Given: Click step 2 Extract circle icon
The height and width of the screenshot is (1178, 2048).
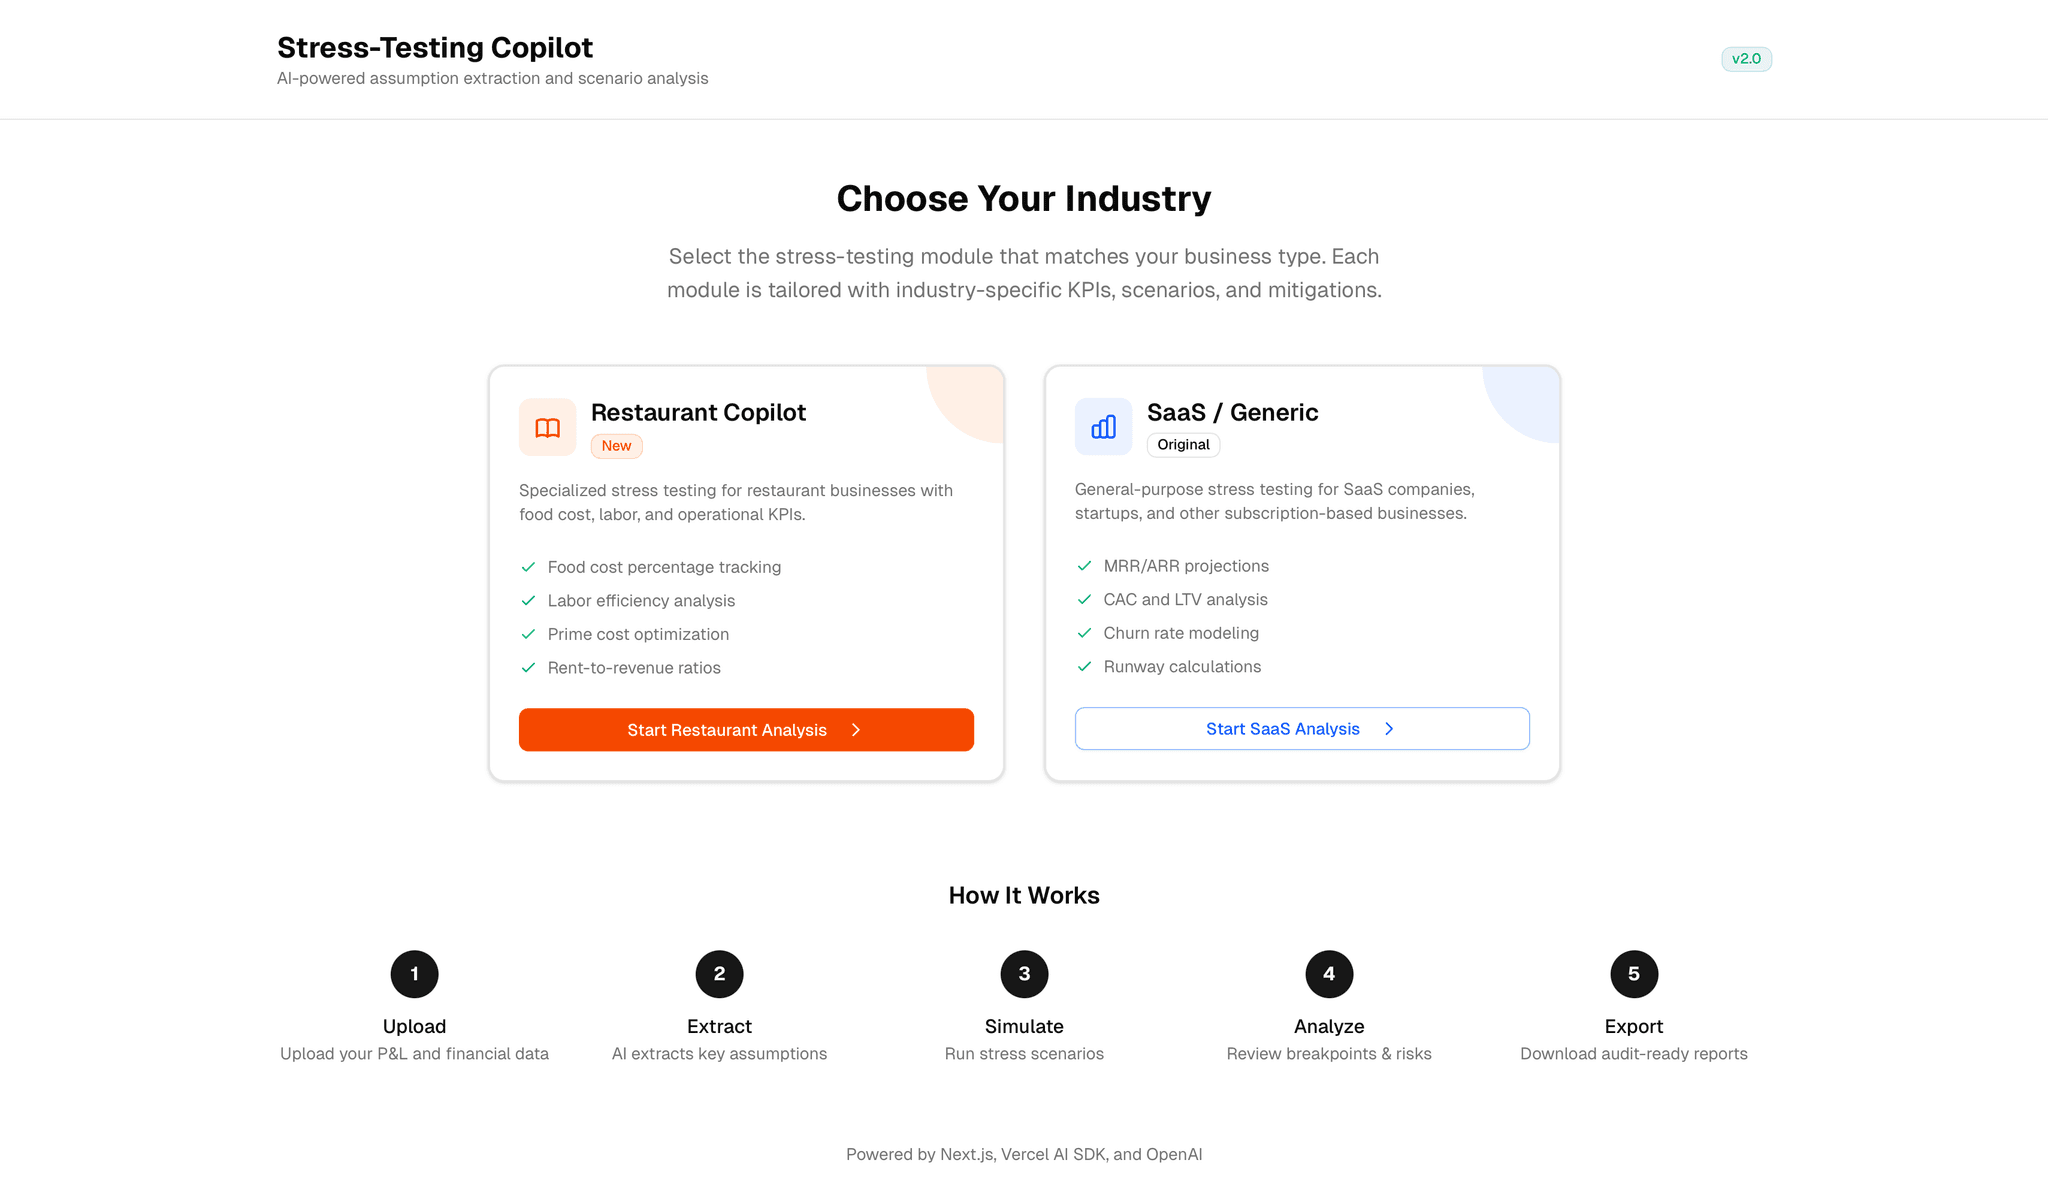Looking at the screenshot, I should pos(719,974).
